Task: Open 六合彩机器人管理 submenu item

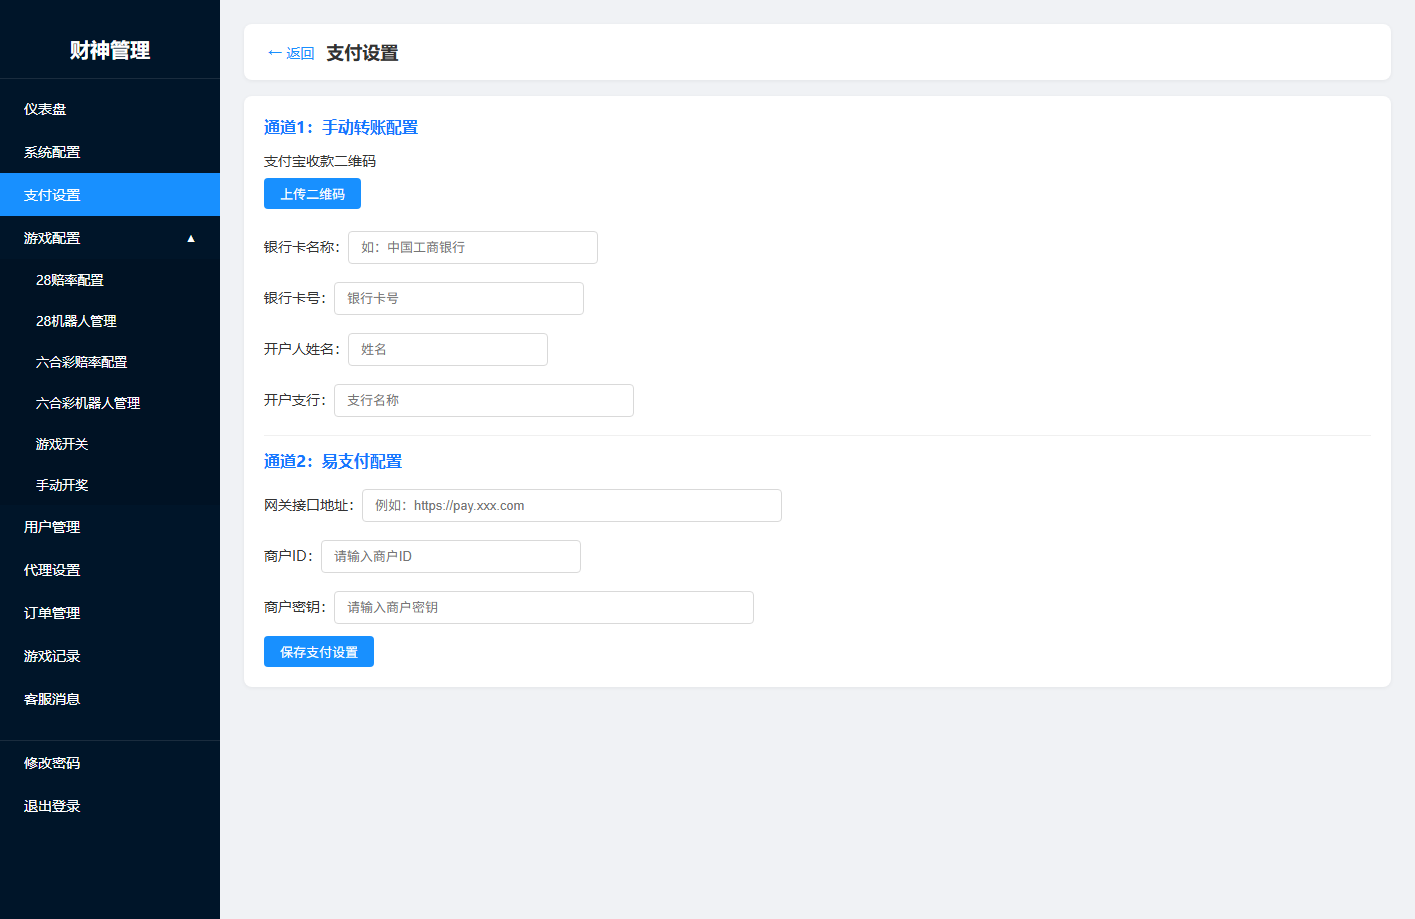Action: point(110,403)
